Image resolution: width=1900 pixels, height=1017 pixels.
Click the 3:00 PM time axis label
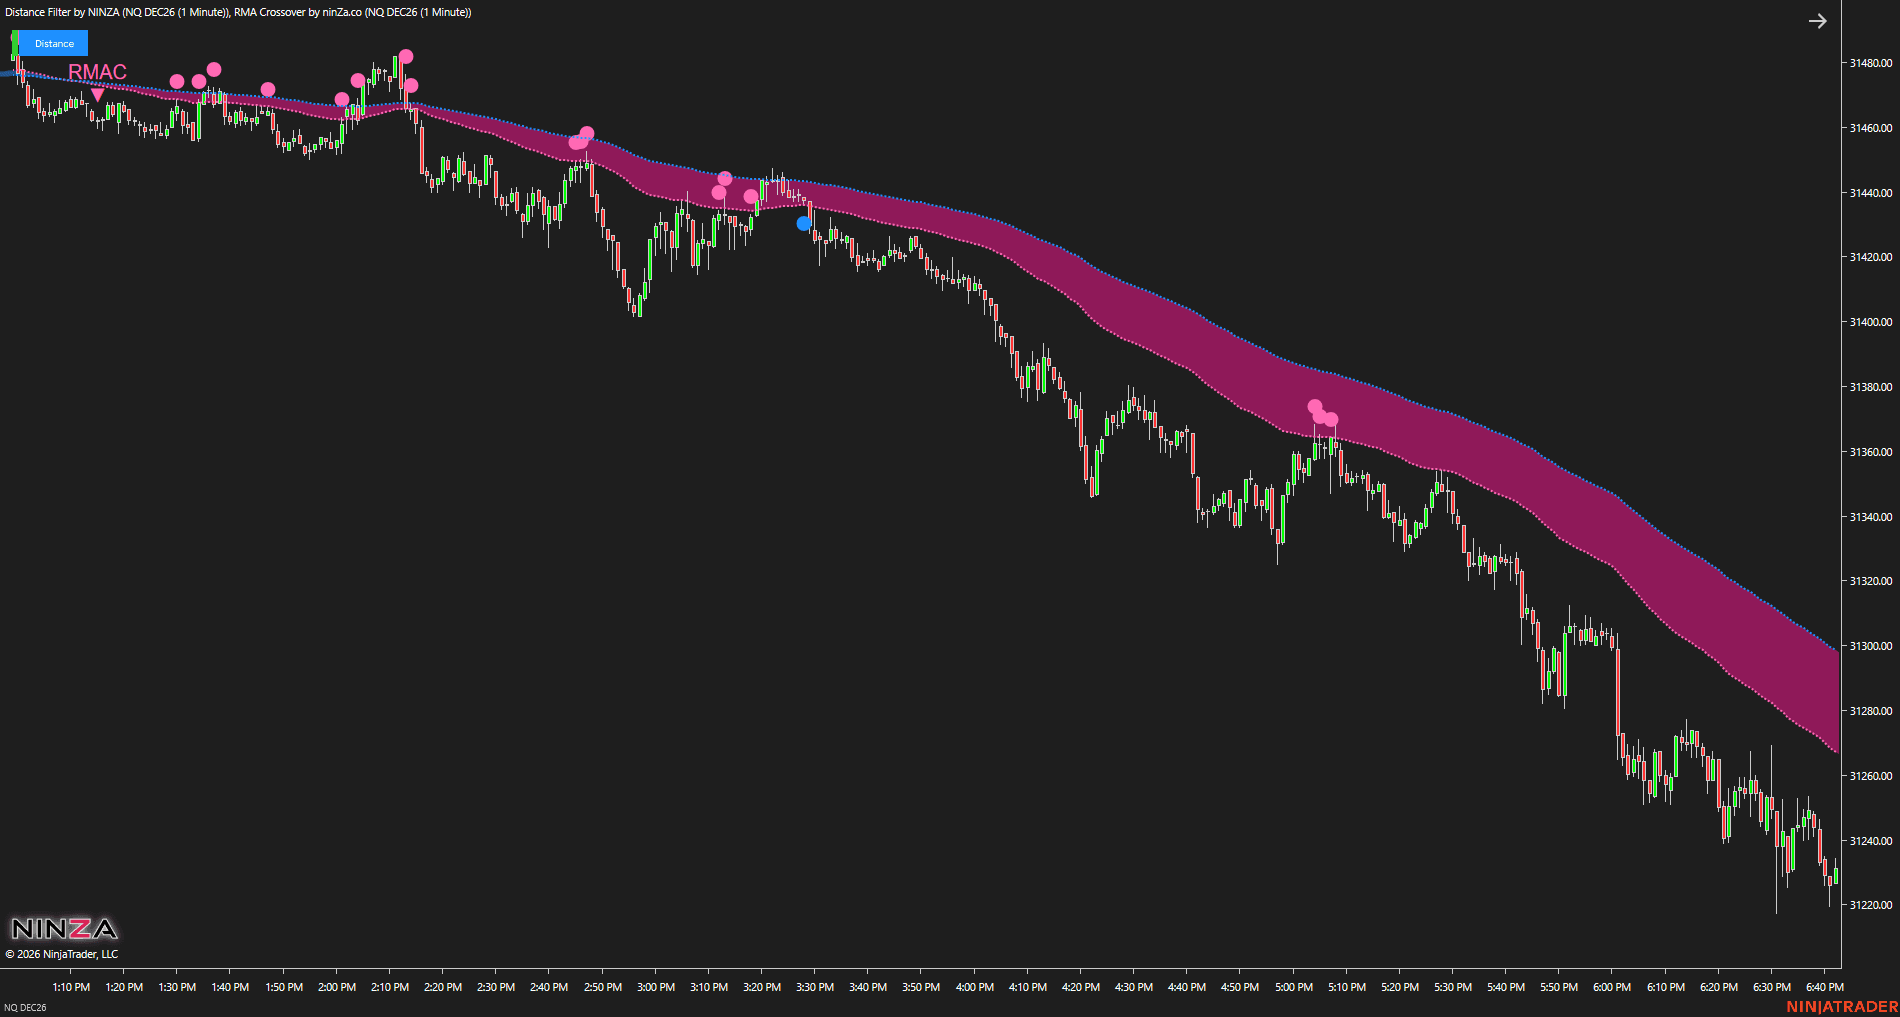point(656,987)
